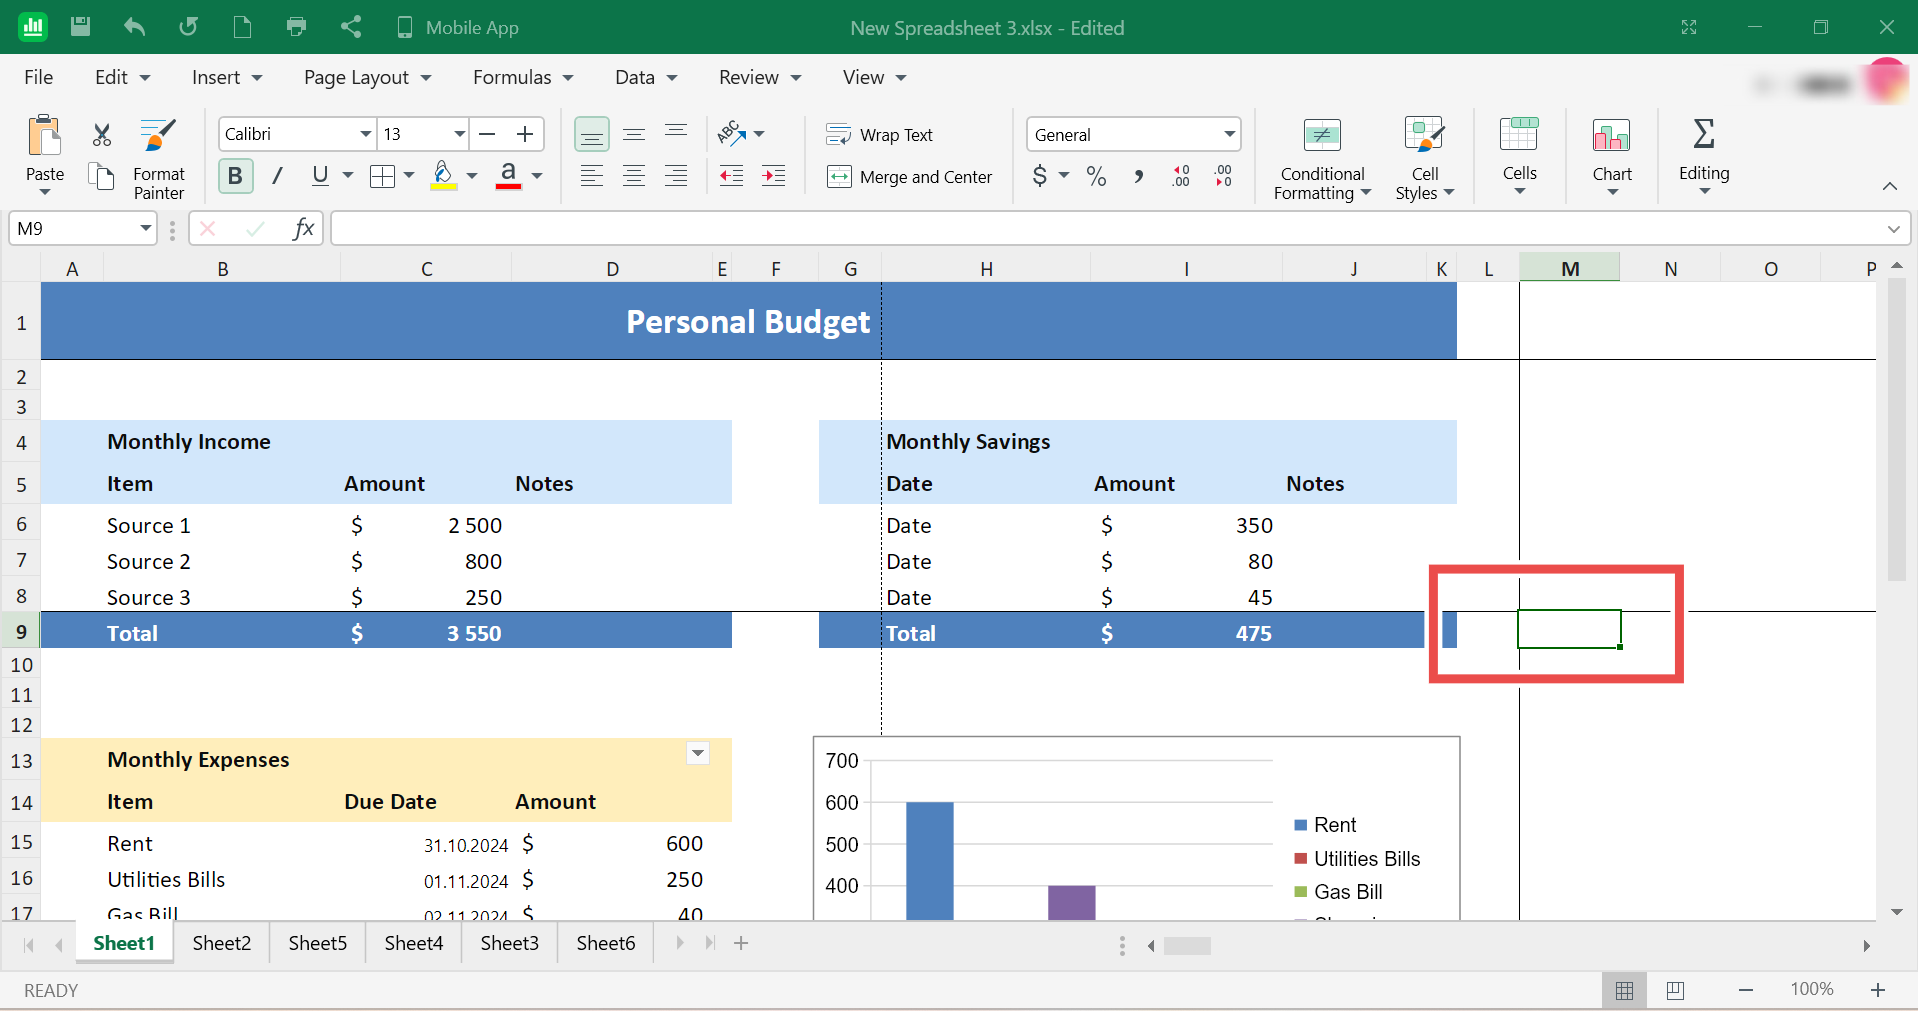Apply comma style format
This screenshot has height=1011, width=1918.
click(1139, 177)
